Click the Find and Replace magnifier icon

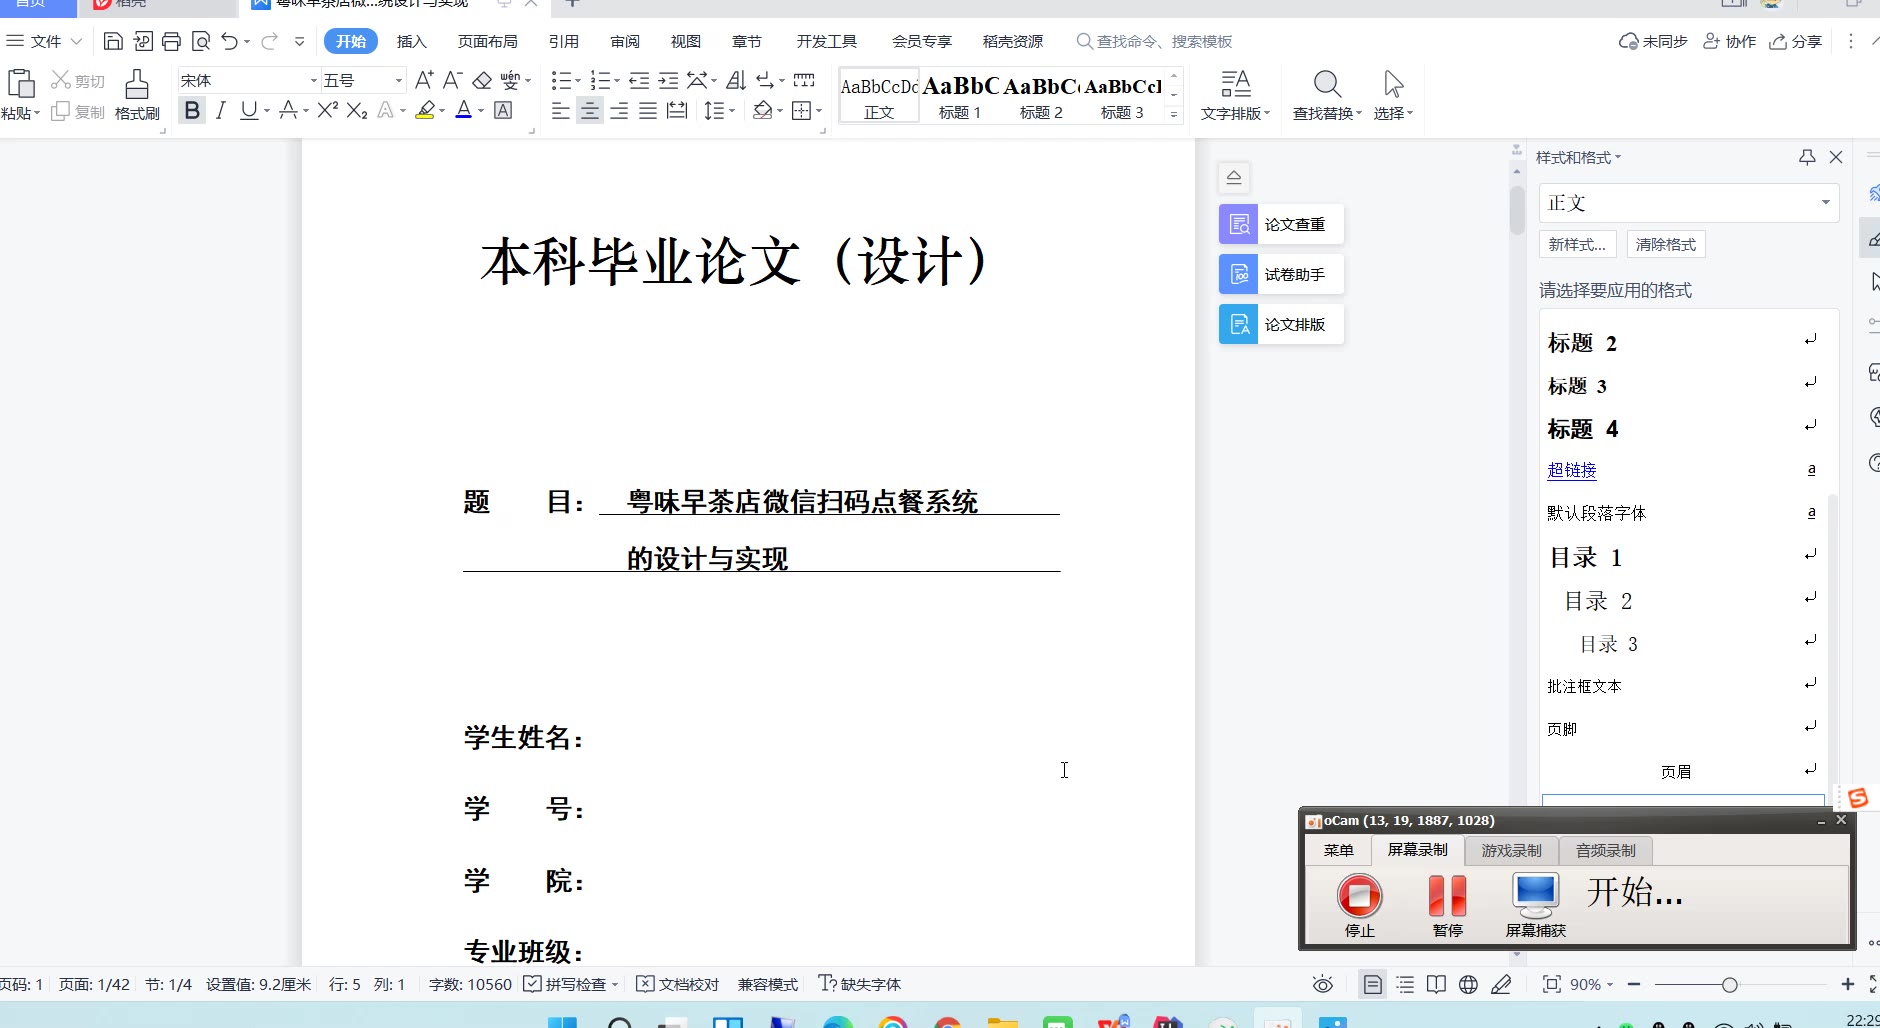click(x=1327, y=84)
